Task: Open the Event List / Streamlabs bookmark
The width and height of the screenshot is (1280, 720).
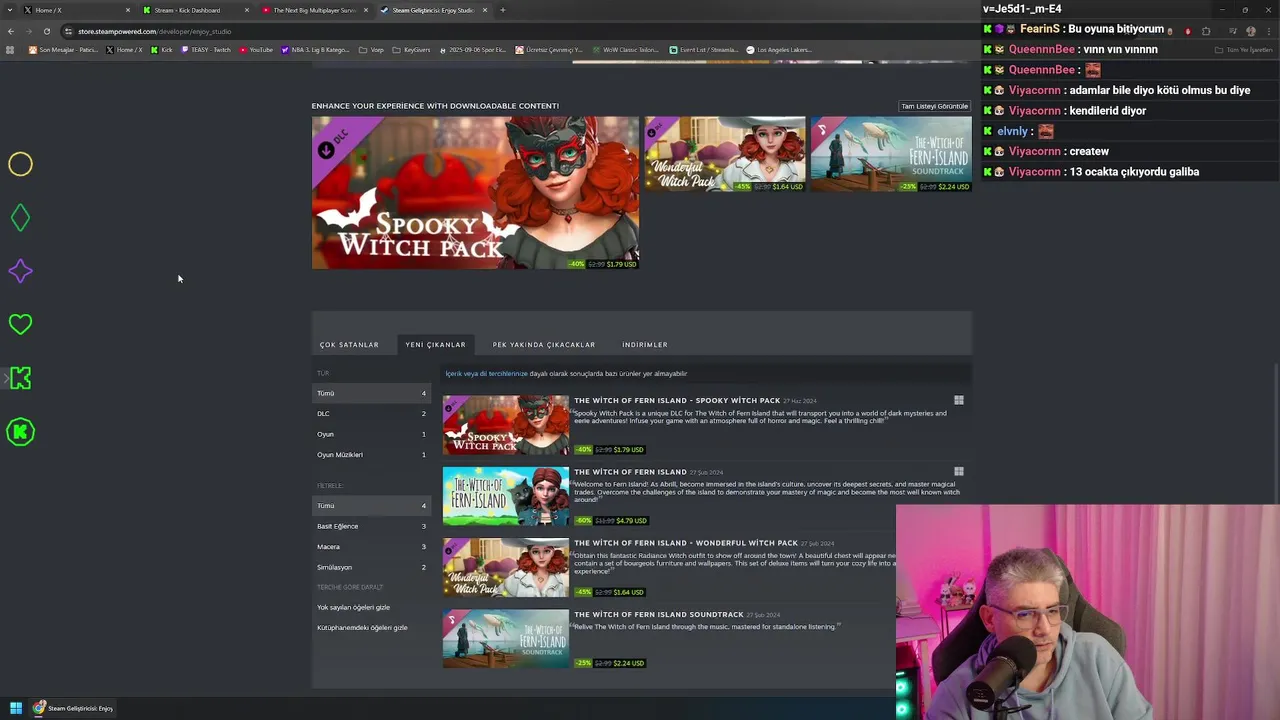Action: point(703,49)
